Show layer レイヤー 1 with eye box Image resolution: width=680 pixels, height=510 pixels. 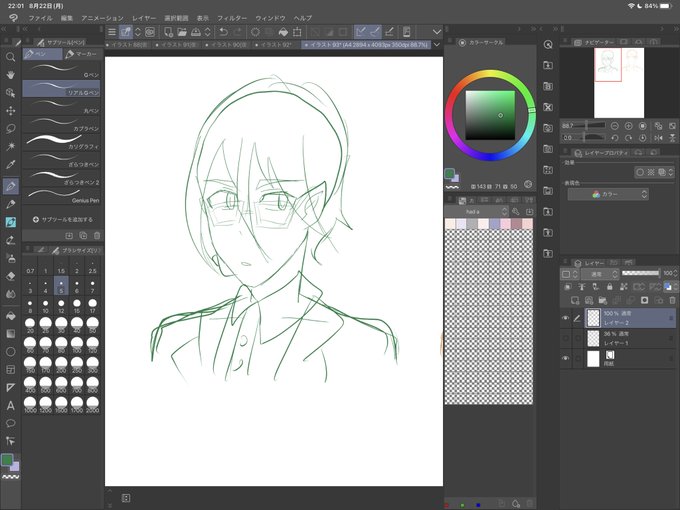(x=566, y=338)
